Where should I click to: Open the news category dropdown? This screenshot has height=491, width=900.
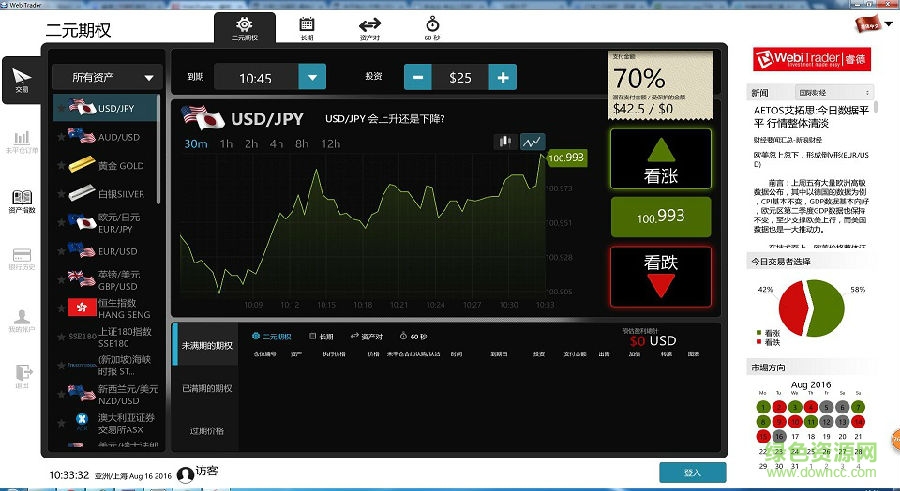point(834,92)
